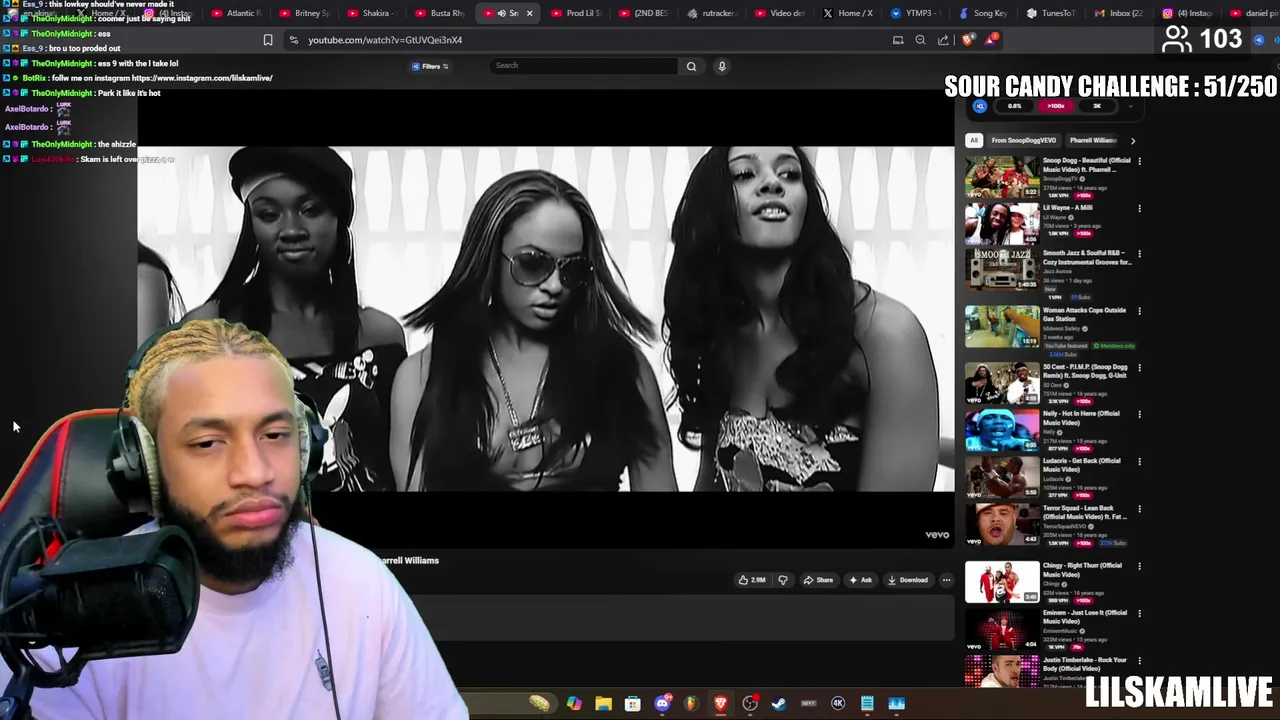Open more actions three-dot menu under video

[x=946, y=580]
